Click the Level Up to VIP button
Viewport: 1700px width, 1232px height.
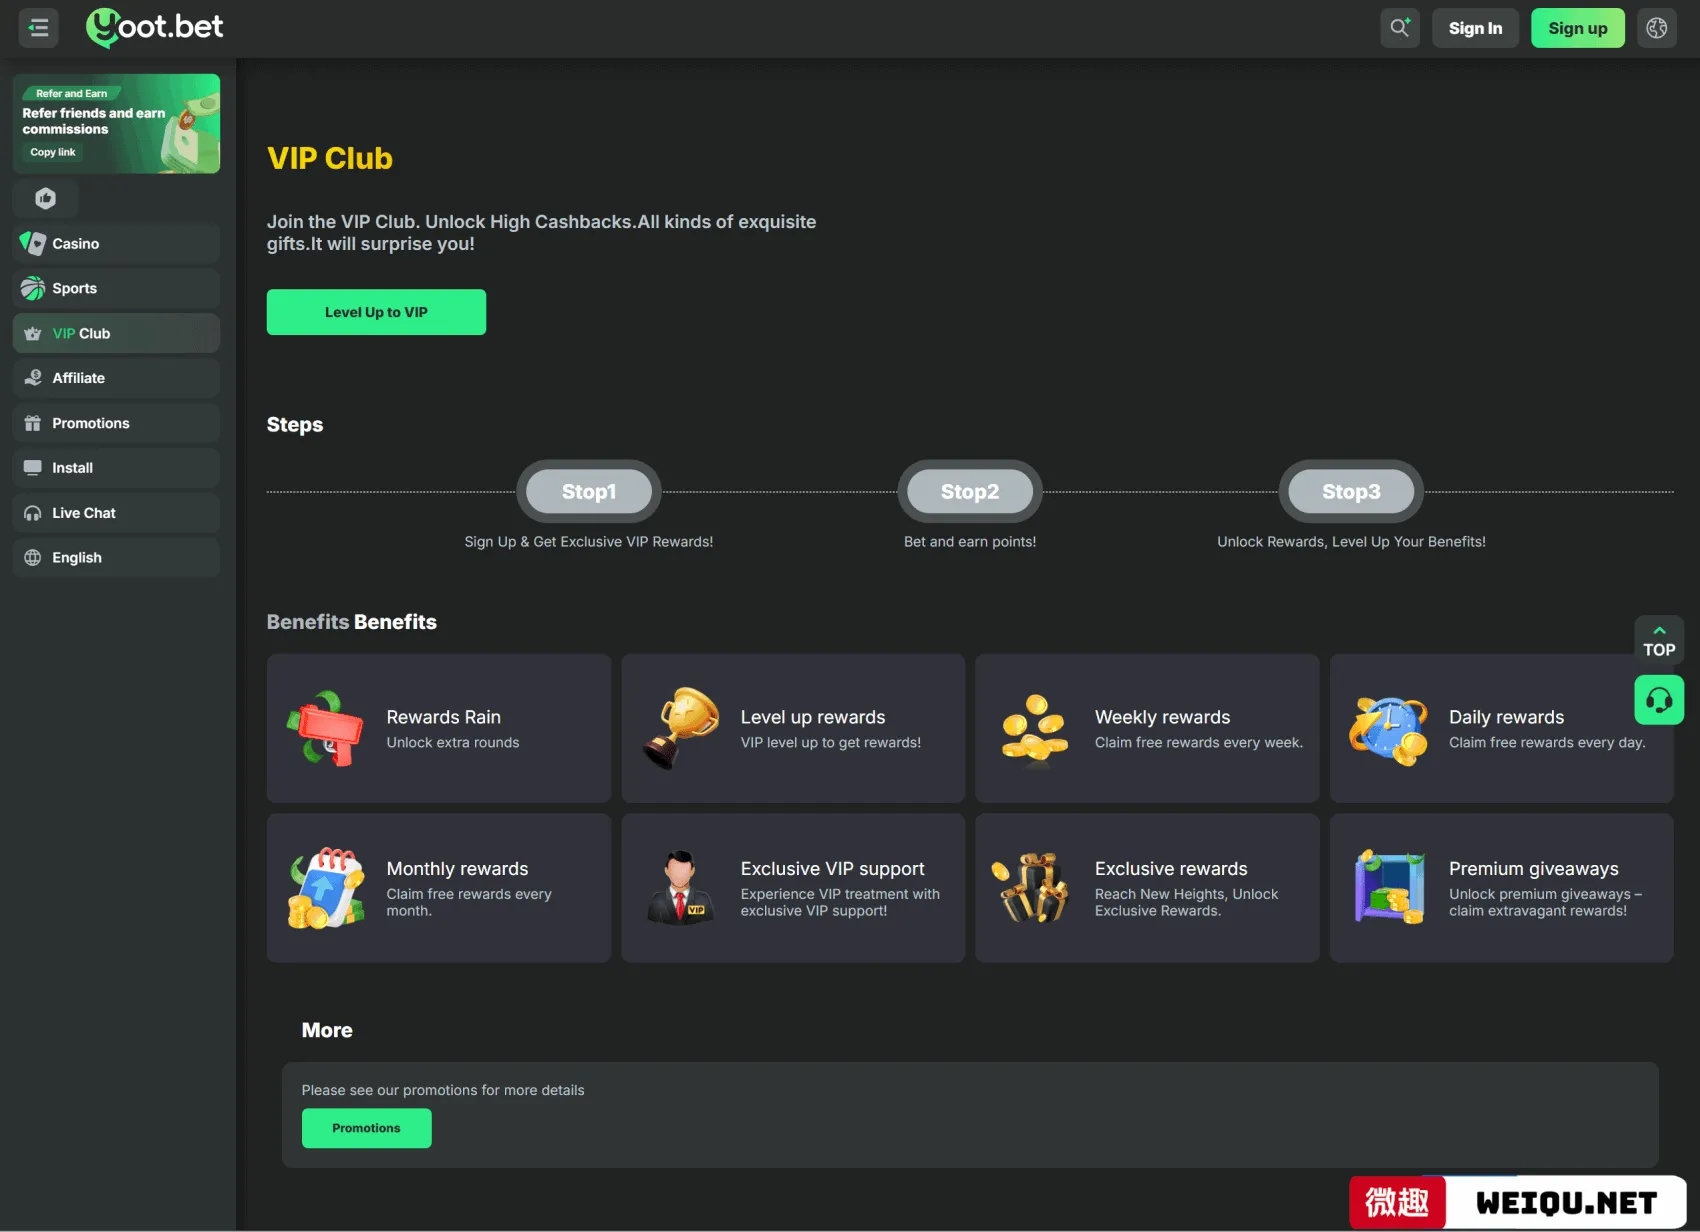[376, 312]
